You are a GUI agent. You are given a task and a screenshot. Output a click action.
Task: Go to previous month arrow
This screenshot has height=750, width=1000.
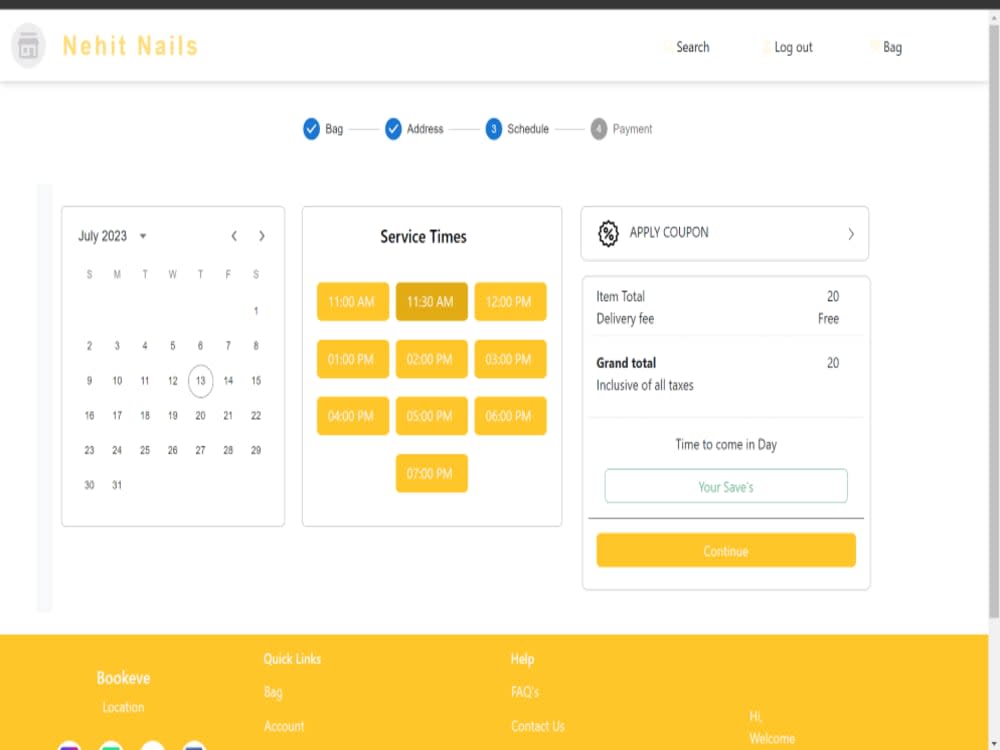[234, 236]
